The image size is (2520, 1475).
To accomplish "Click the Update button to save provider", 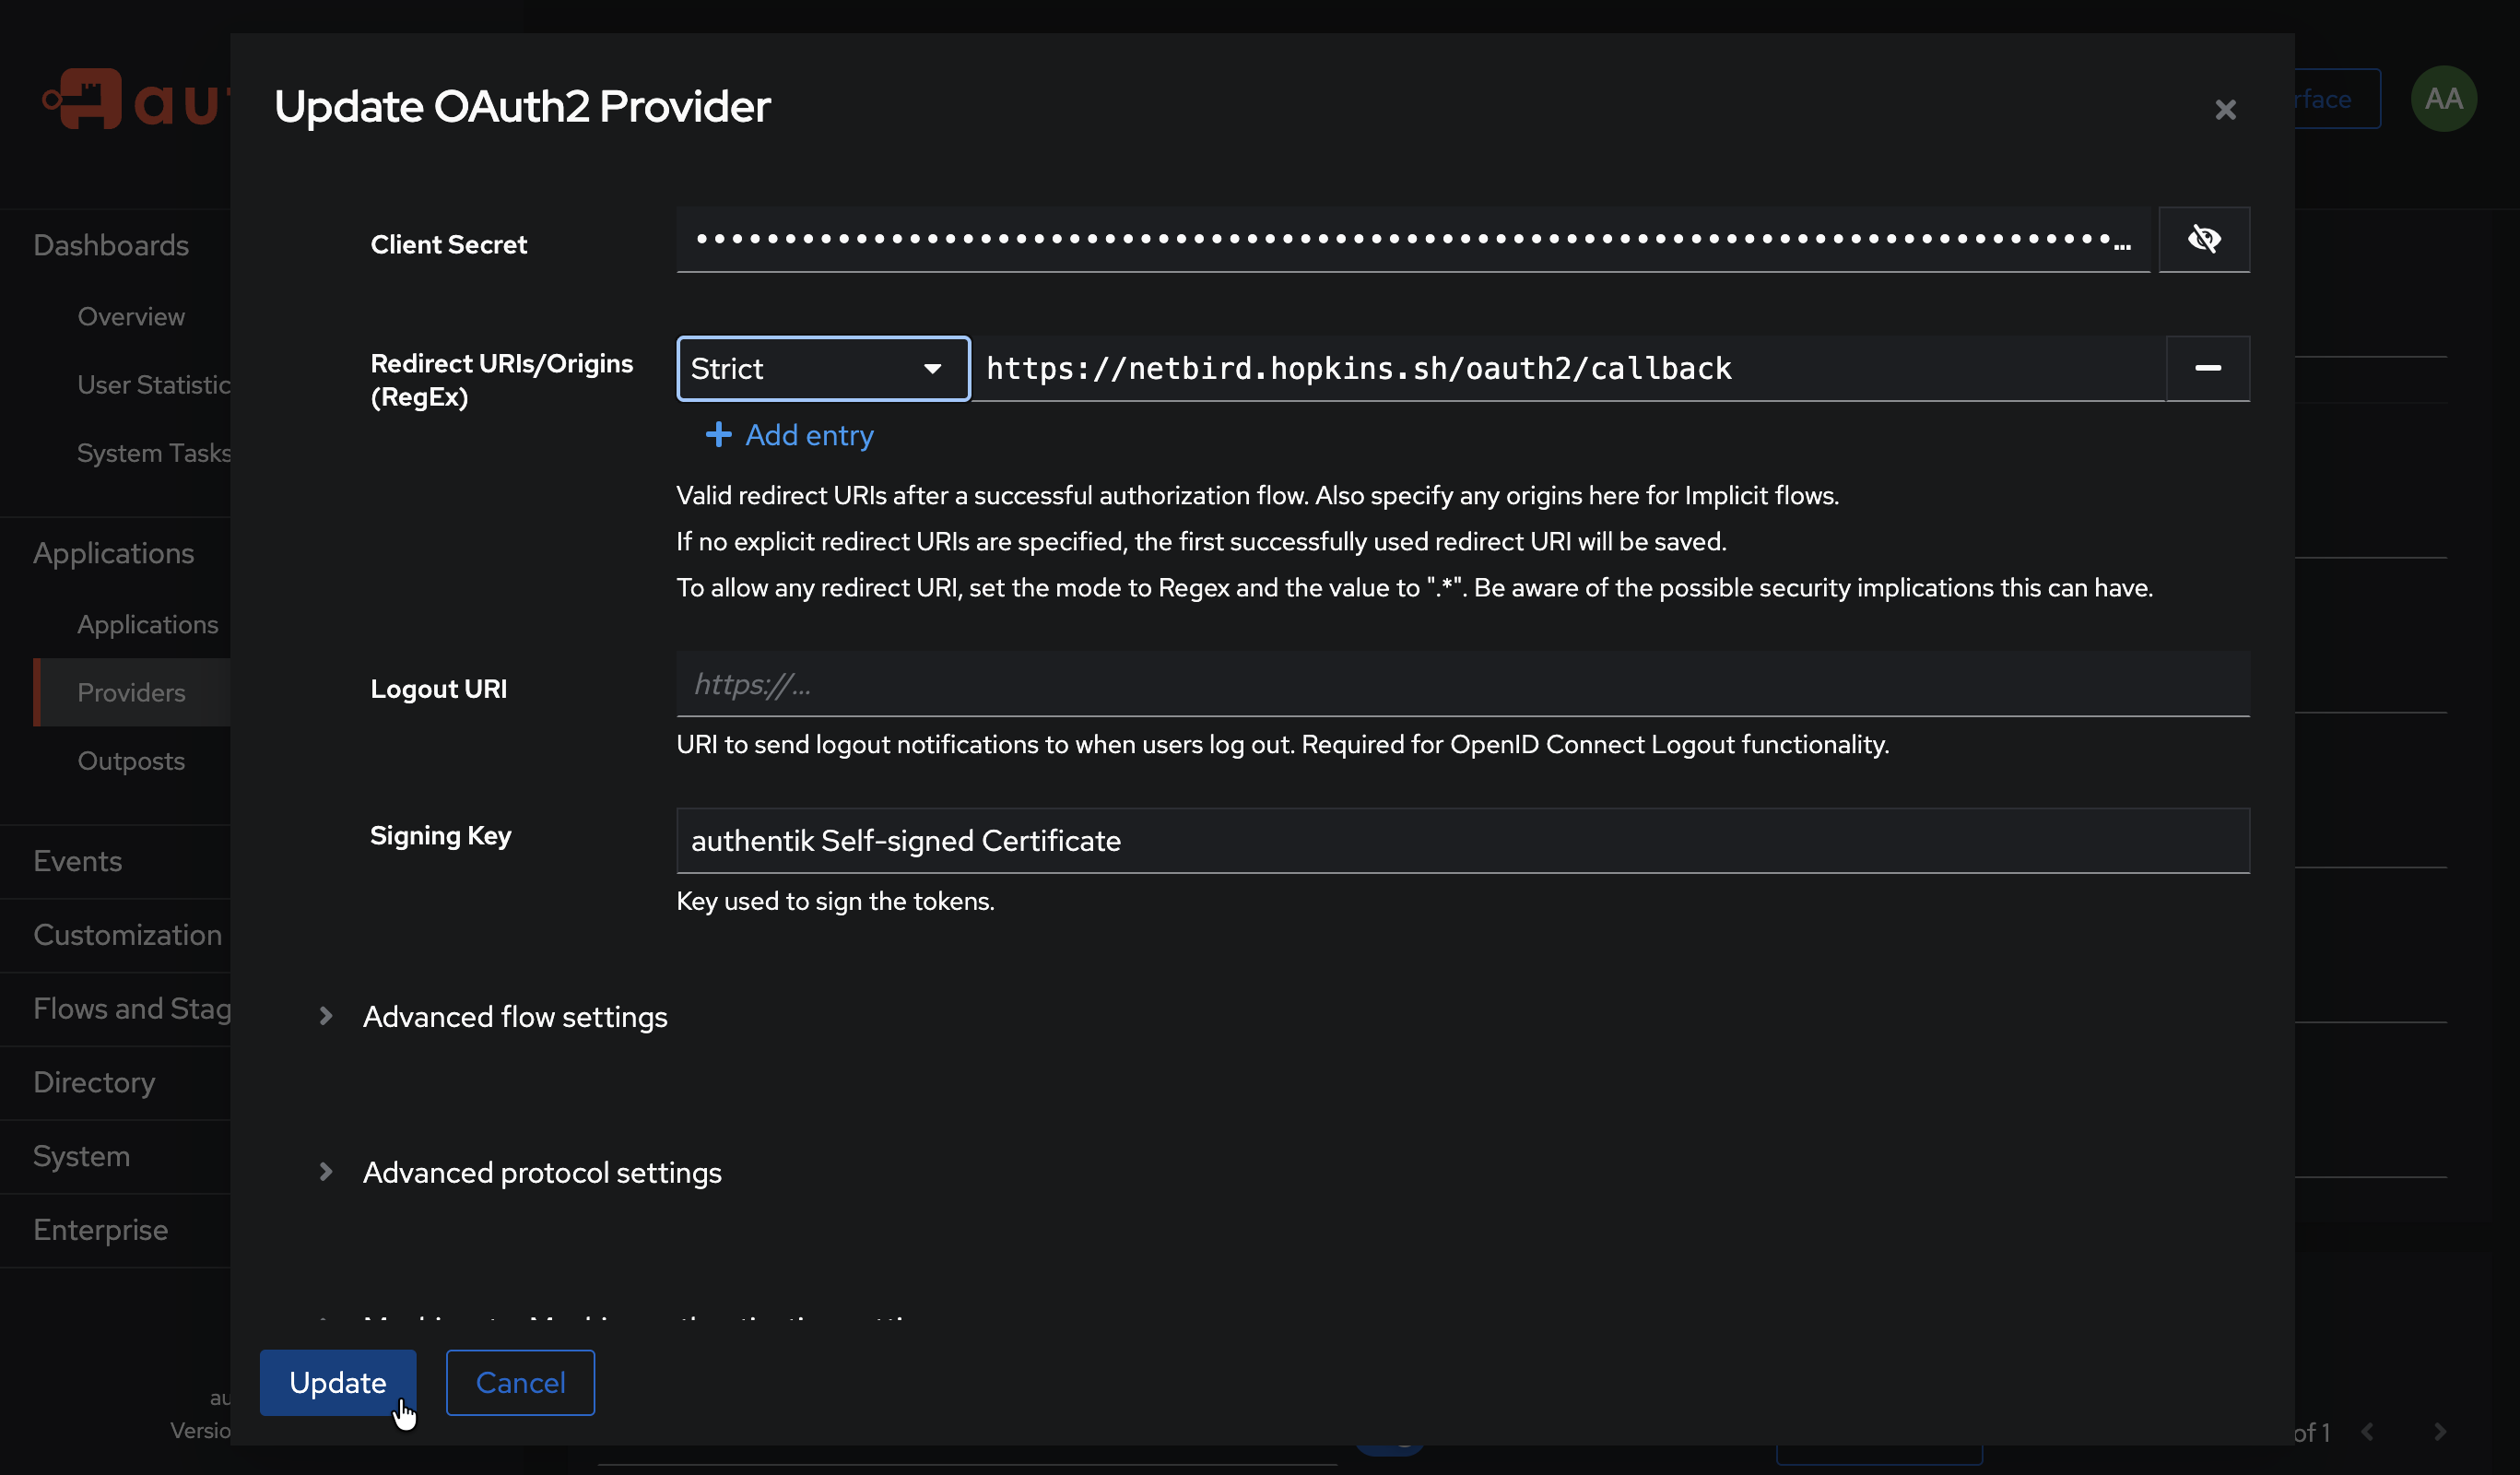I will [337, 1383].
